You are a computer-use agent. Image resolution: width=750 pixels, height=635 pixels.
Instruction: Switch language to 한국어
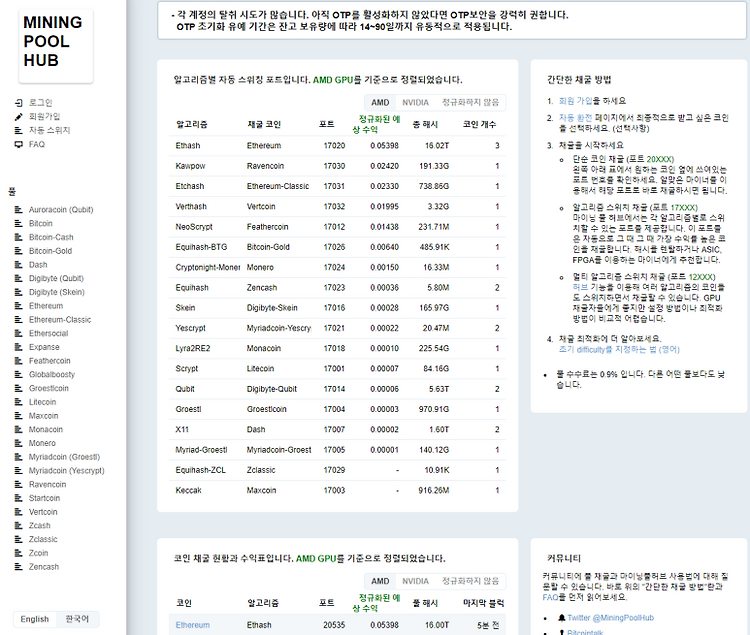tap(77, 619)
